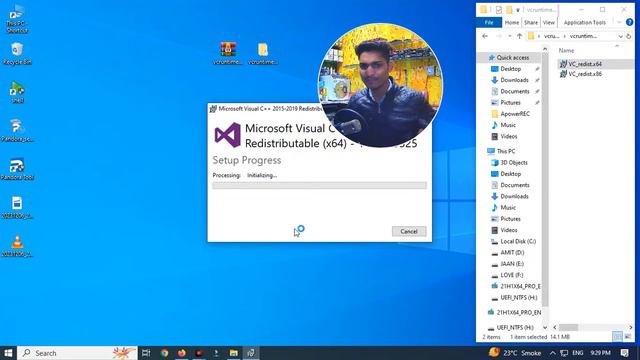The image size is (640, 360).
Task: Switch to large icons view
Action: pyautogui.click(x=628, y=337)
